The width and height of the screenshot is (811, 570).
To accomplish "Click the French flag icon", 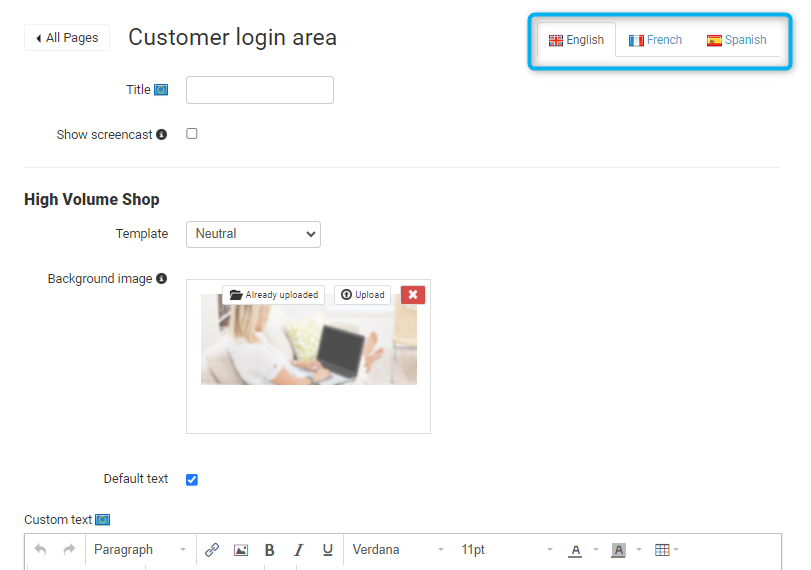I will tap(636, 40).
